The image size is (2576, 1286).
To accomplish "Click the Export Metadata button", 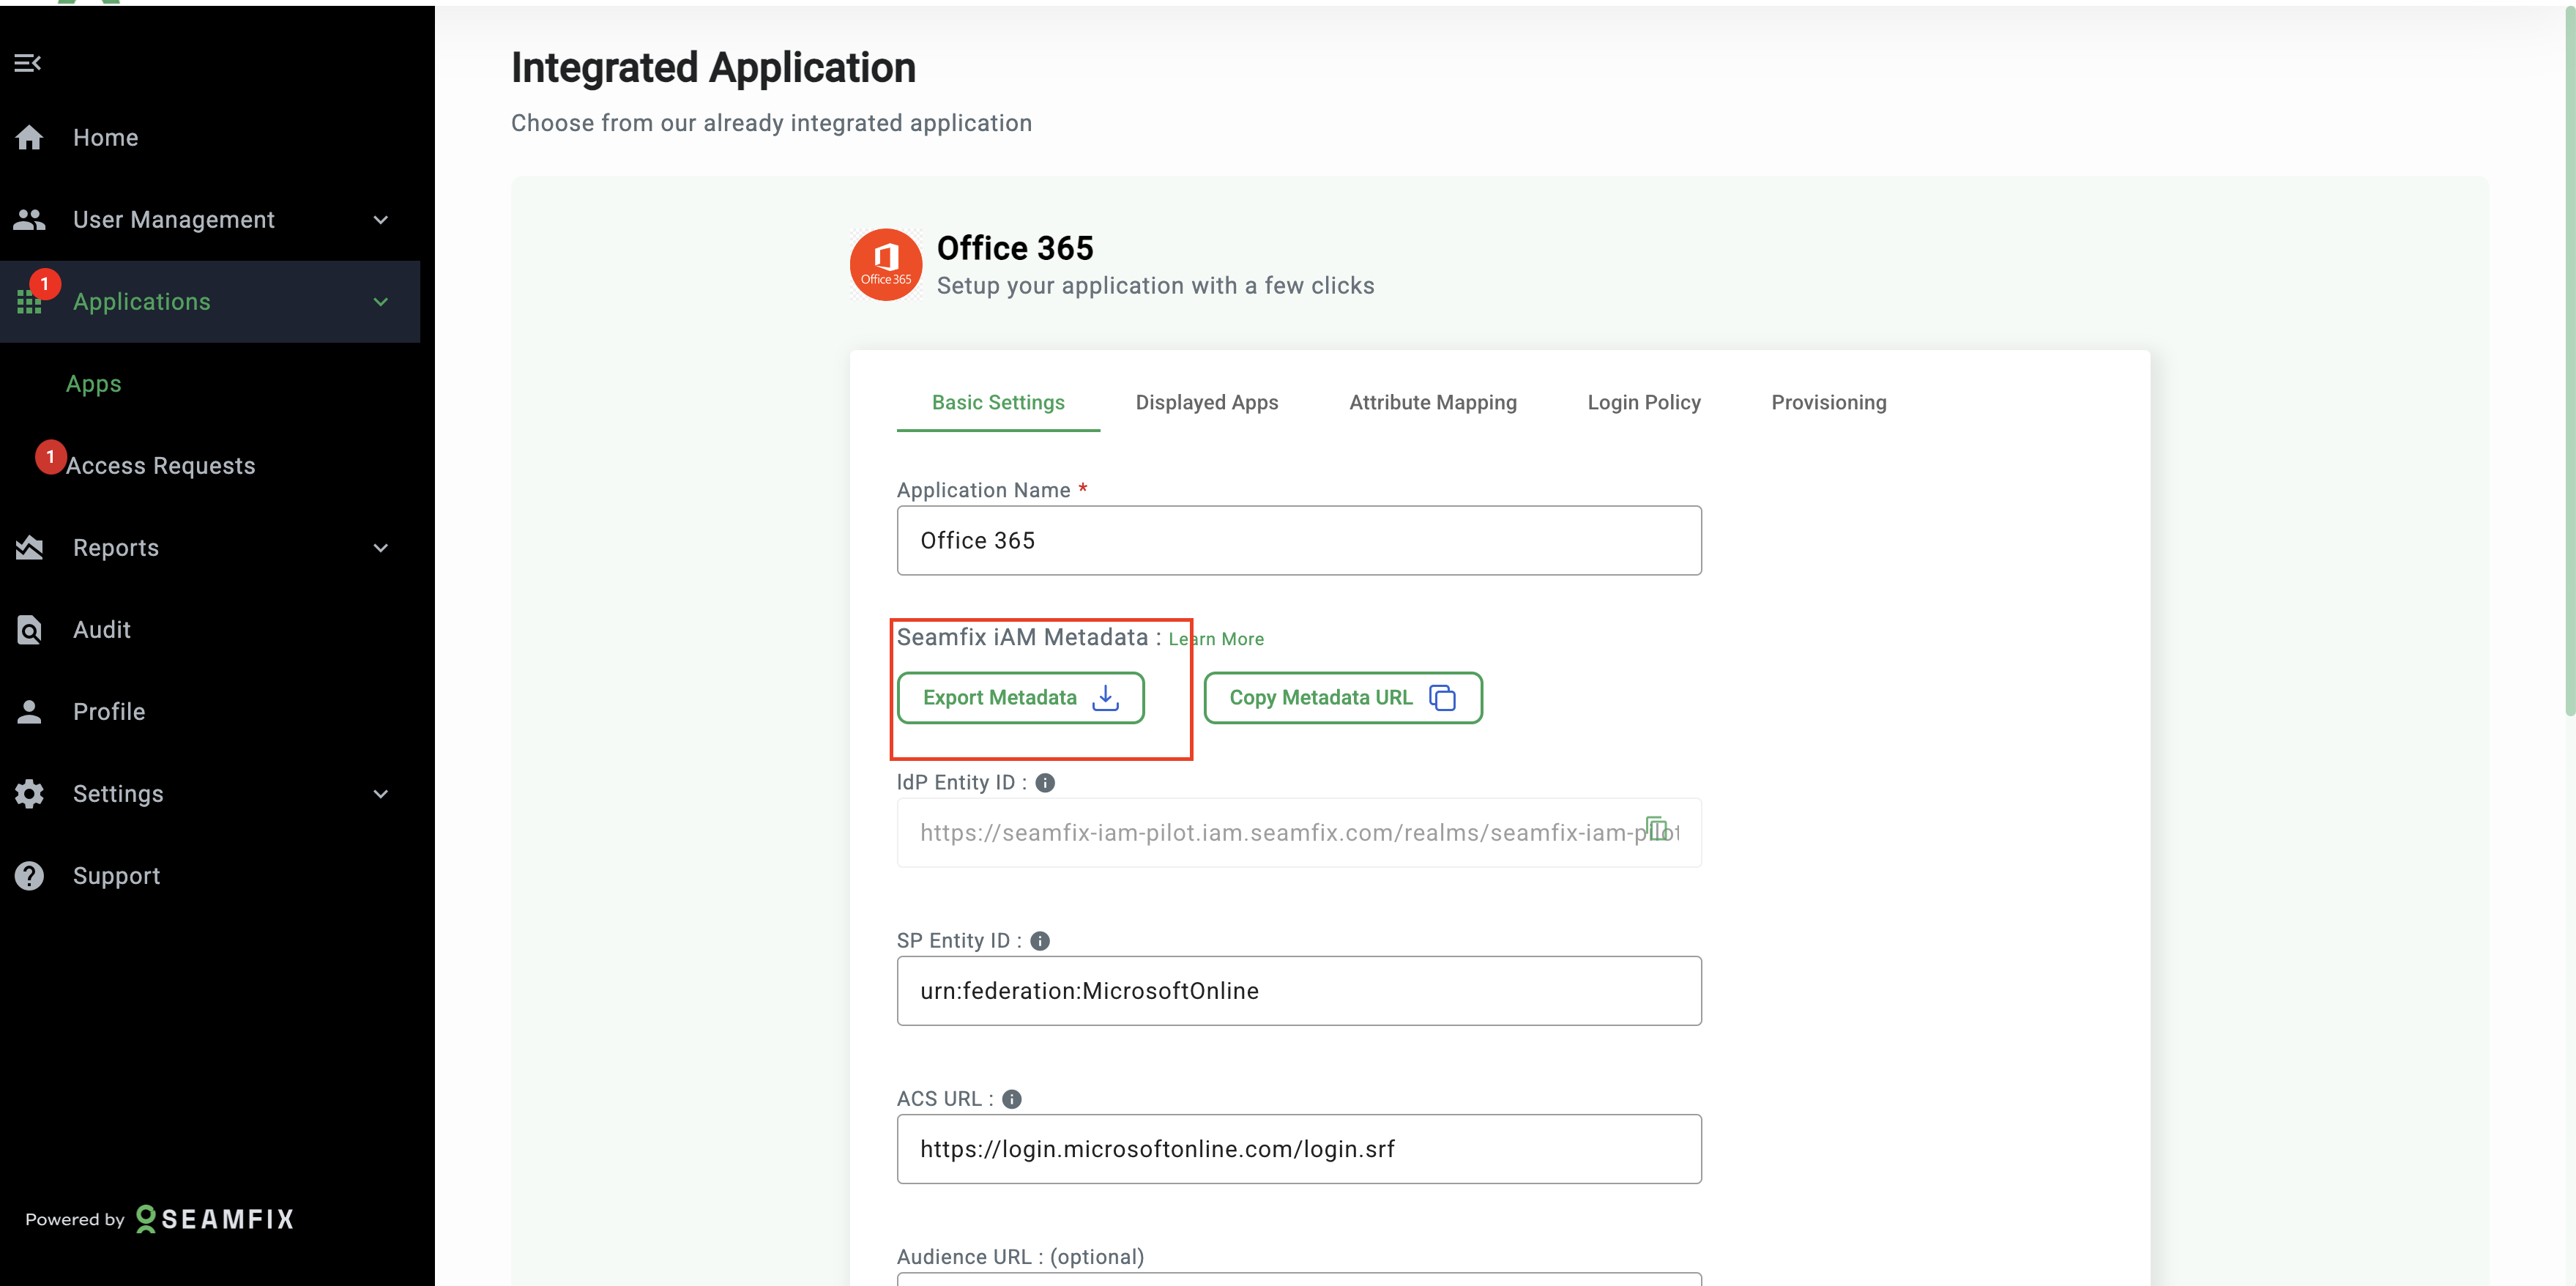I will click(1020, 698).
